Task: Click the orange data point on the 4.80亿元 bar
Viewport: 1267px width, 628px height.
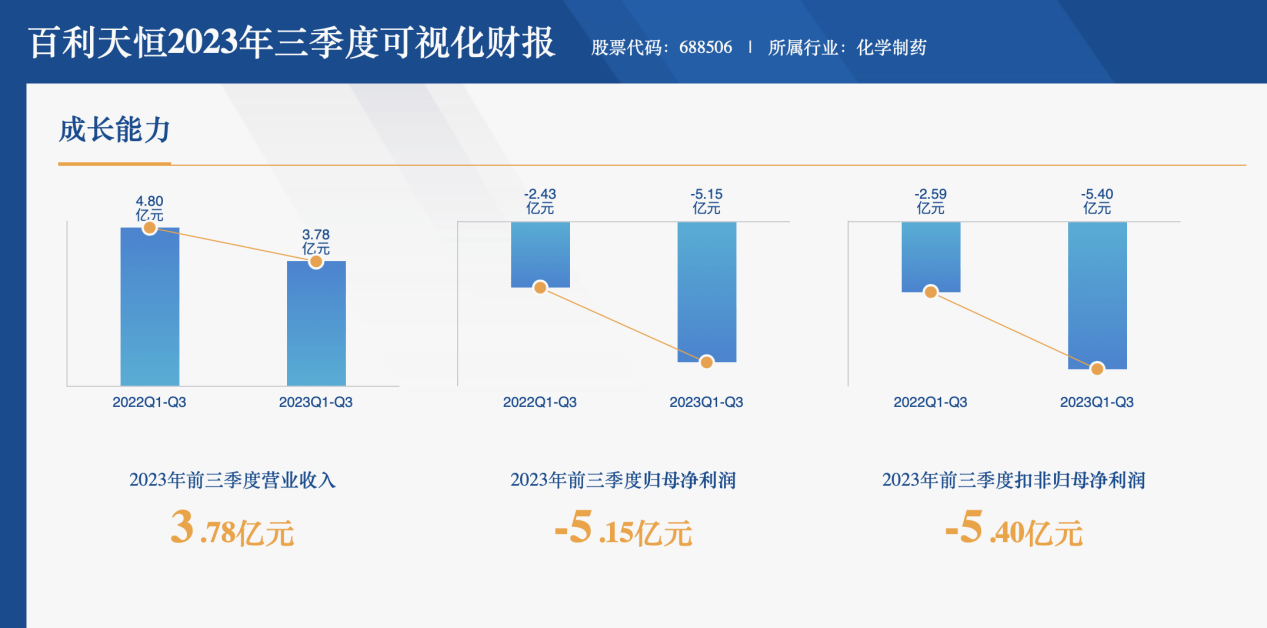Action: tap(150, 228)
